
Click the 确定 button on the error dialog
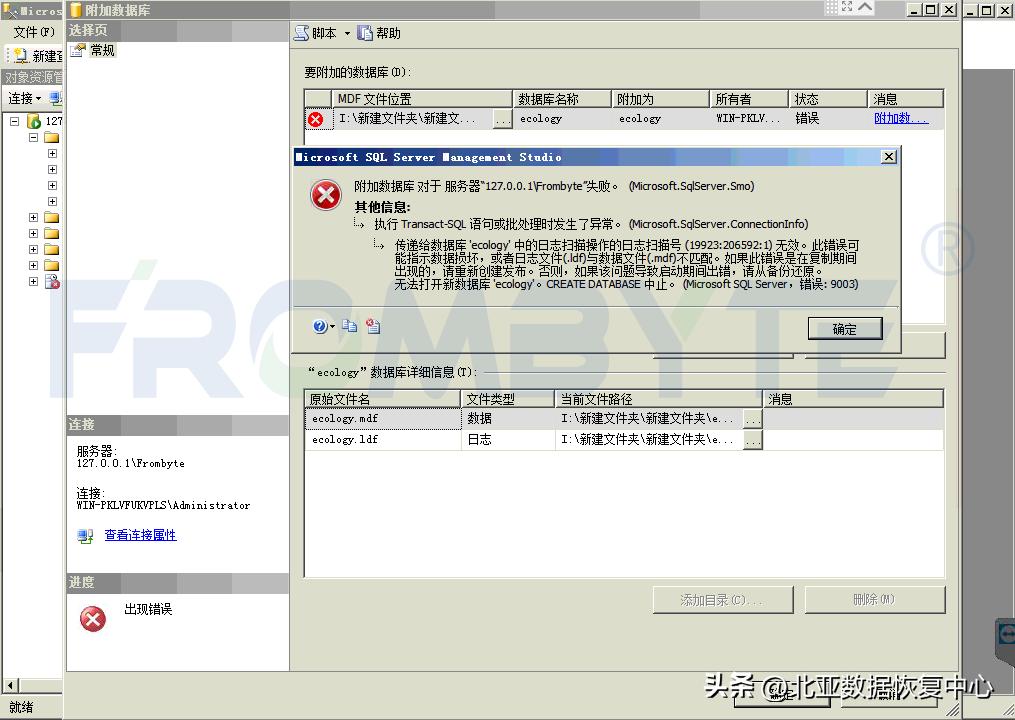(x=845, y=328)
